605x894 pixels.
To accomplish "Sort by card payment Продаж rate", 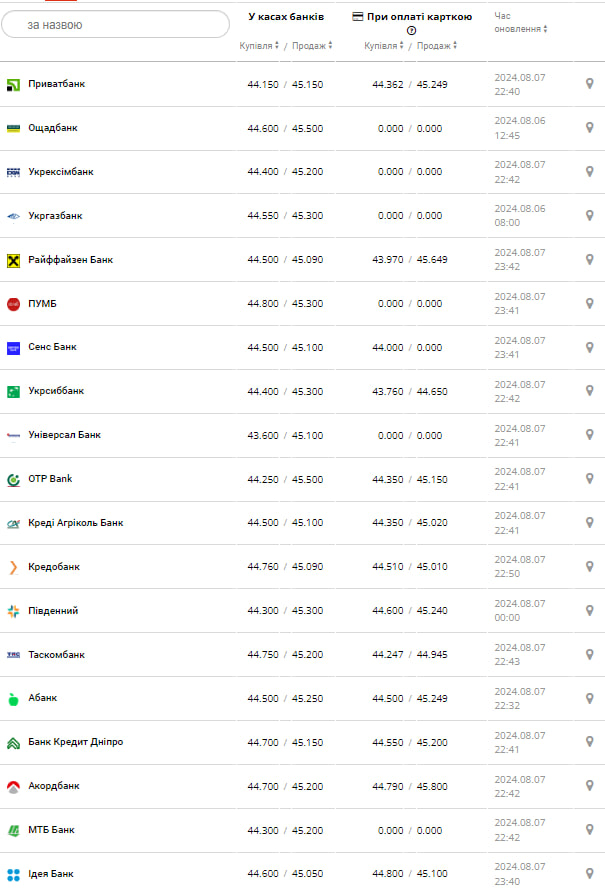I will click(x=437, y=46).
